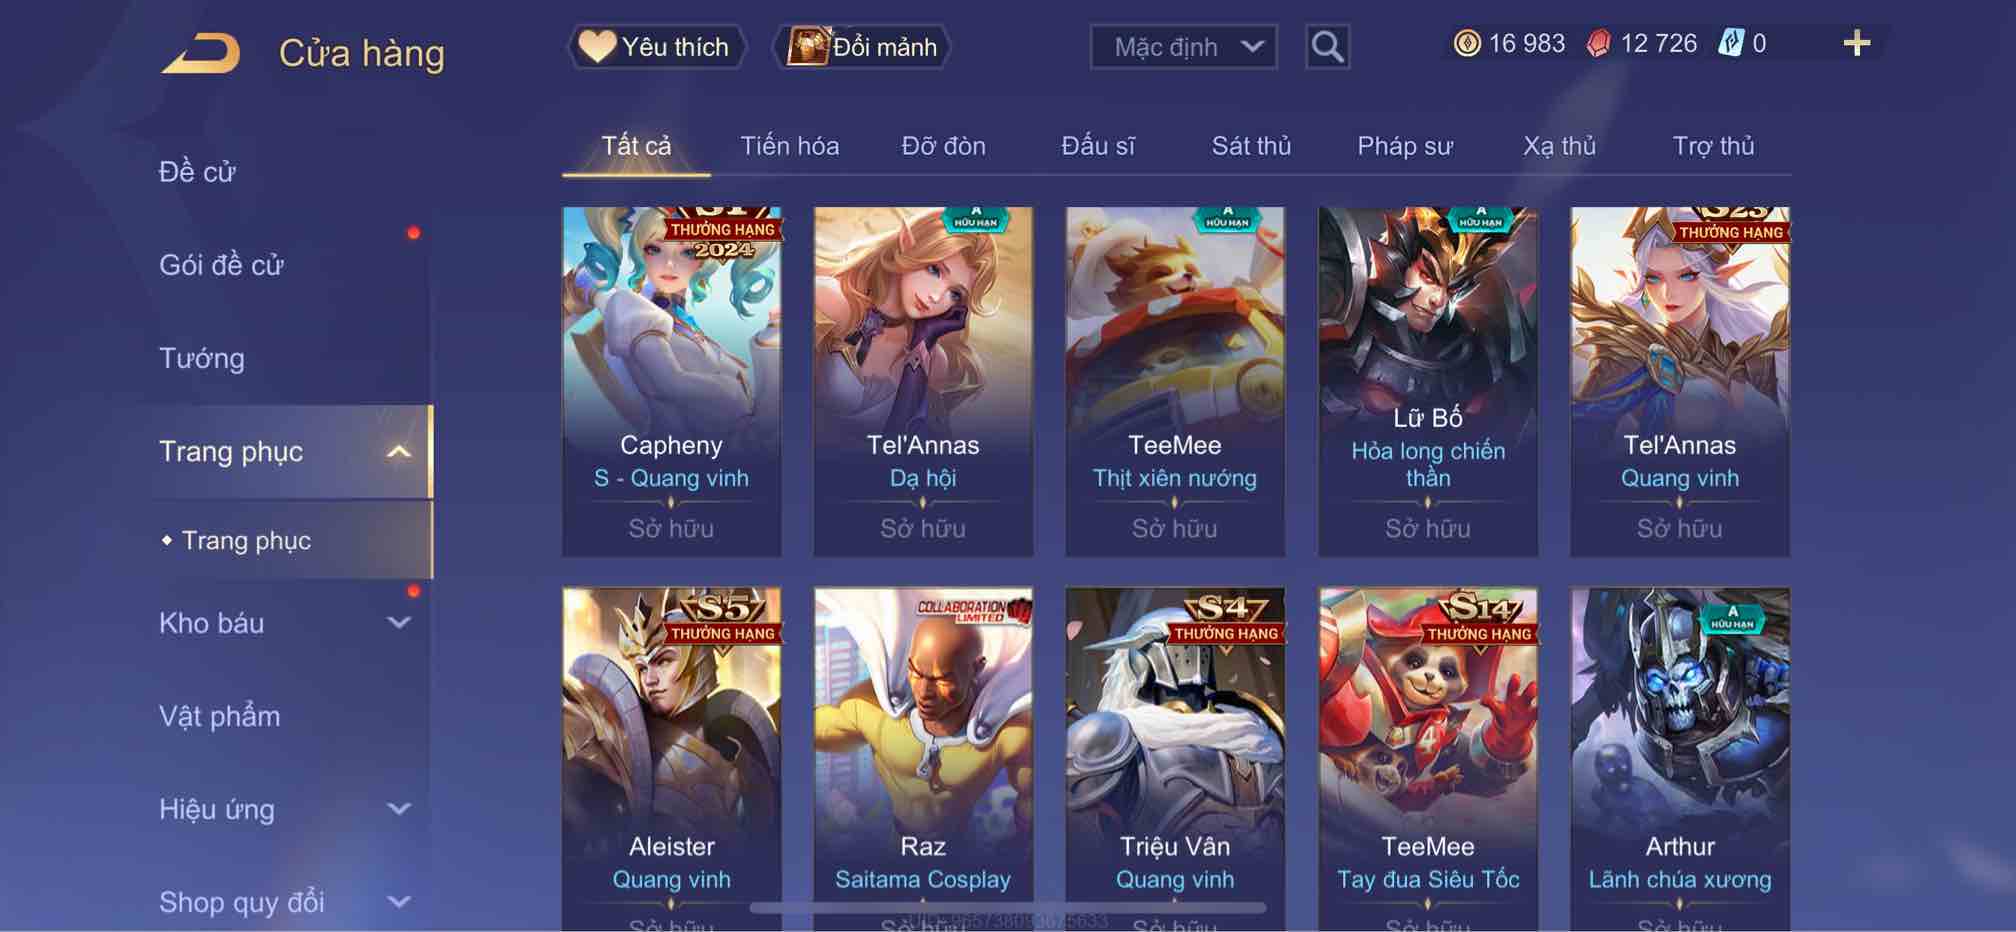Switch to the Pháp sư tab
Viewport: 2016px width, 932px height.
click(x=1404, y=146)
